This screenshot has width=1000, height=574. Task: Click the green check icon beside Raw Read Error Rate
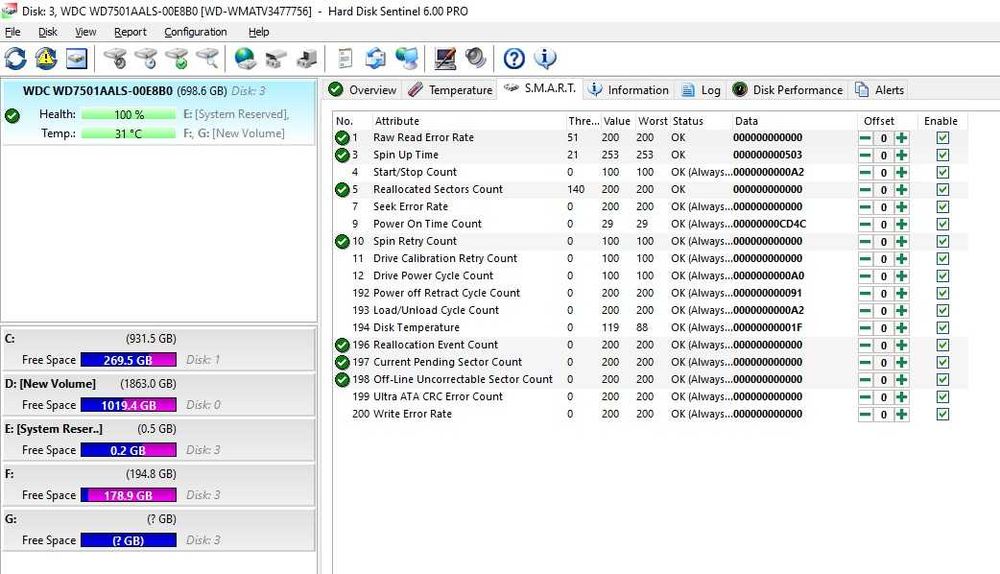pyautogui.click(x=342, y=138)
